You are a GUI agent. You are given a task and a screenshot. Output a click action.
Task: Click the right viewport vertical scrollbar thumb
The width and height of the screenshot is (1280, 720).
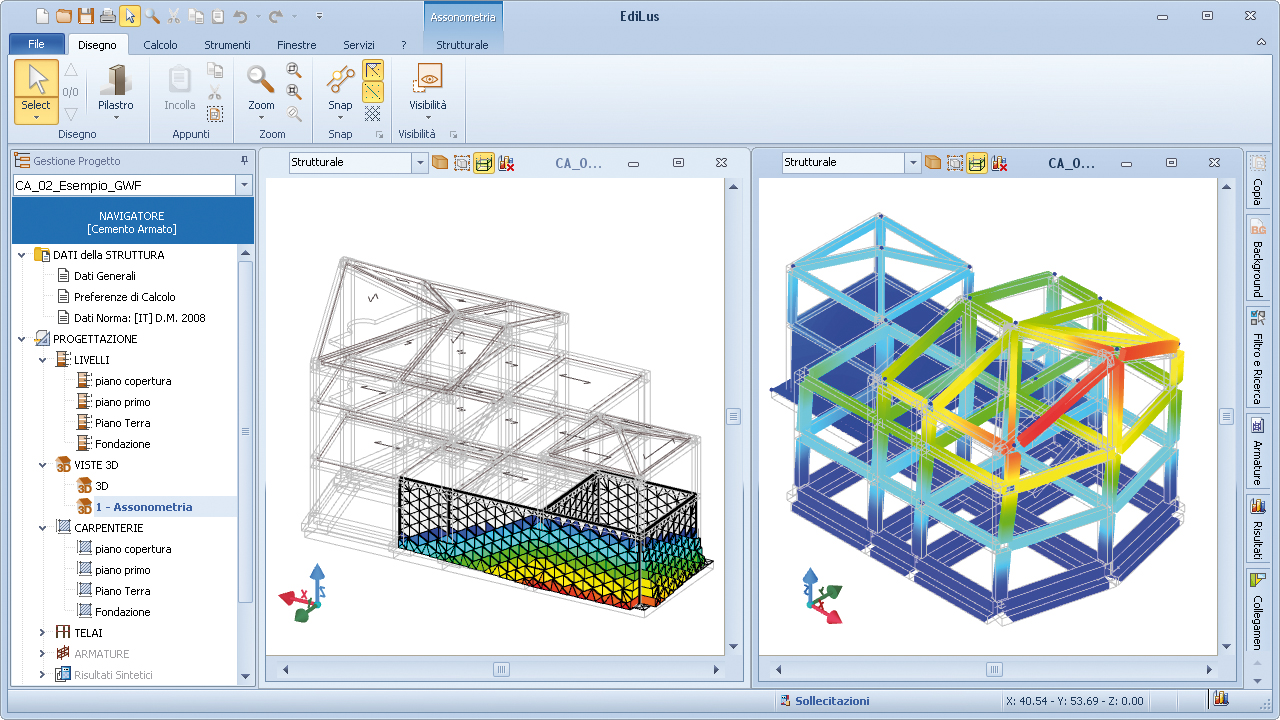point(1226,416)
